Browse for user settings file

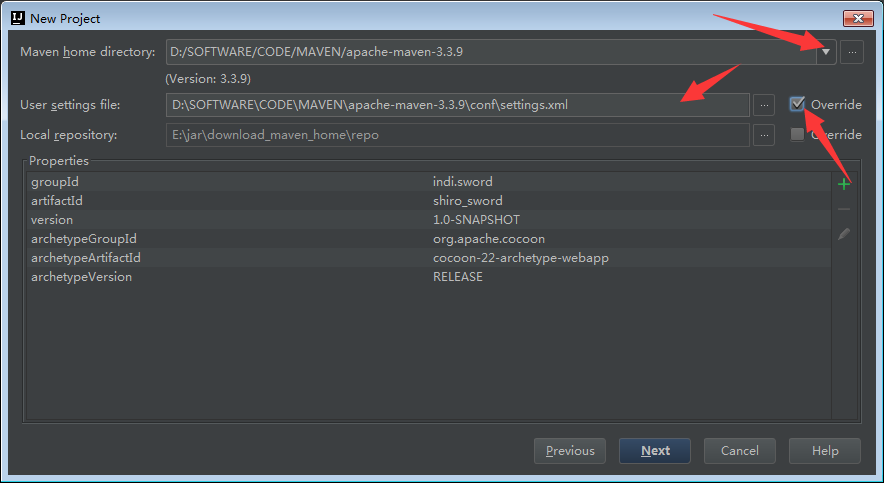(764, 105)
